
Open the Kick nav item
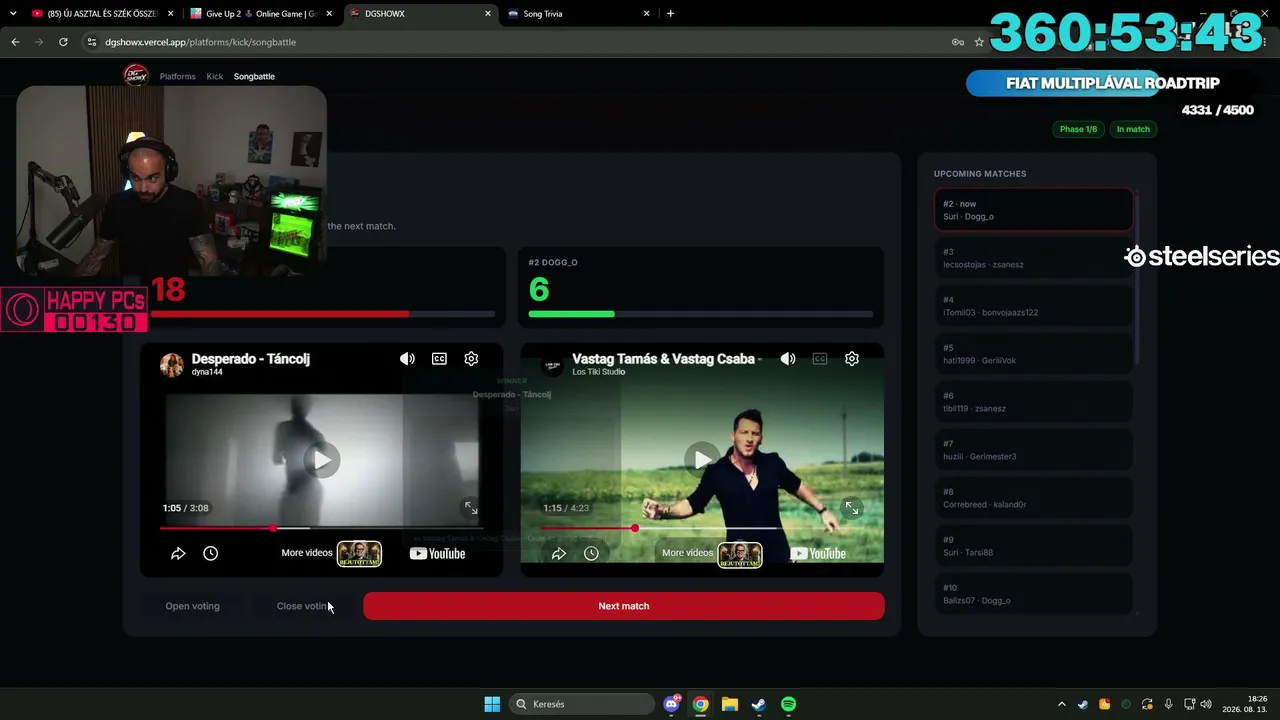pyautogui.click(x=215, y=76)
